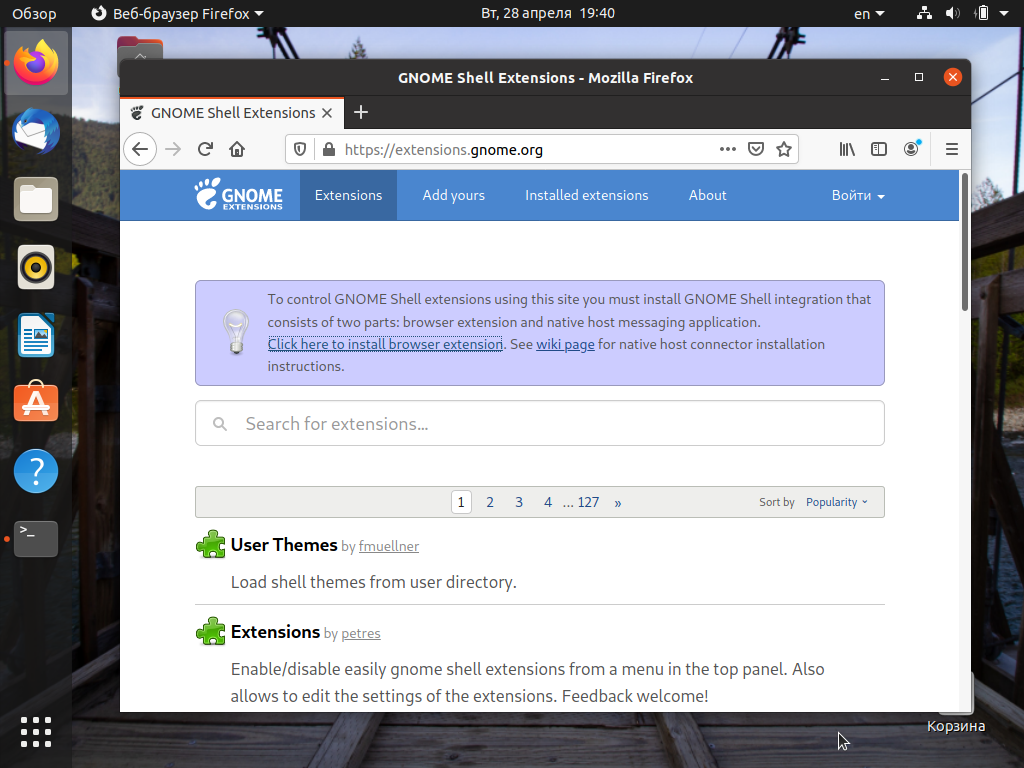Click the GNOME Shell Extensions tab
This screenshot has width=1024, height=768.
(232, 113)
